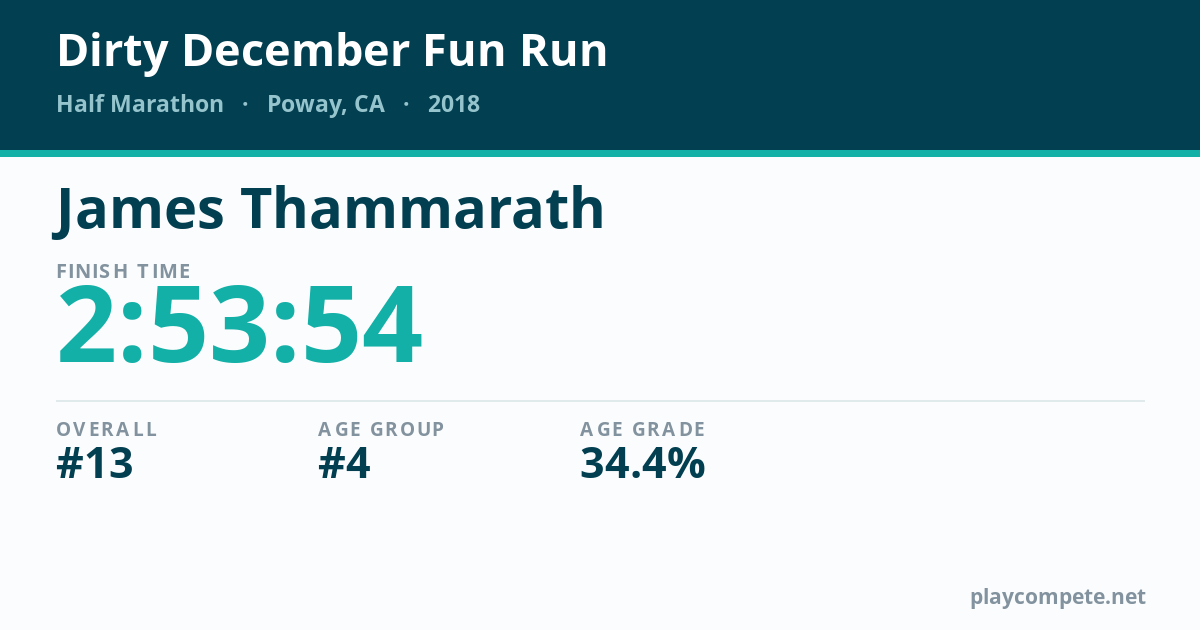Click the word Thammarath in the name
This screenshot has height=630, width=1200.
423,209
